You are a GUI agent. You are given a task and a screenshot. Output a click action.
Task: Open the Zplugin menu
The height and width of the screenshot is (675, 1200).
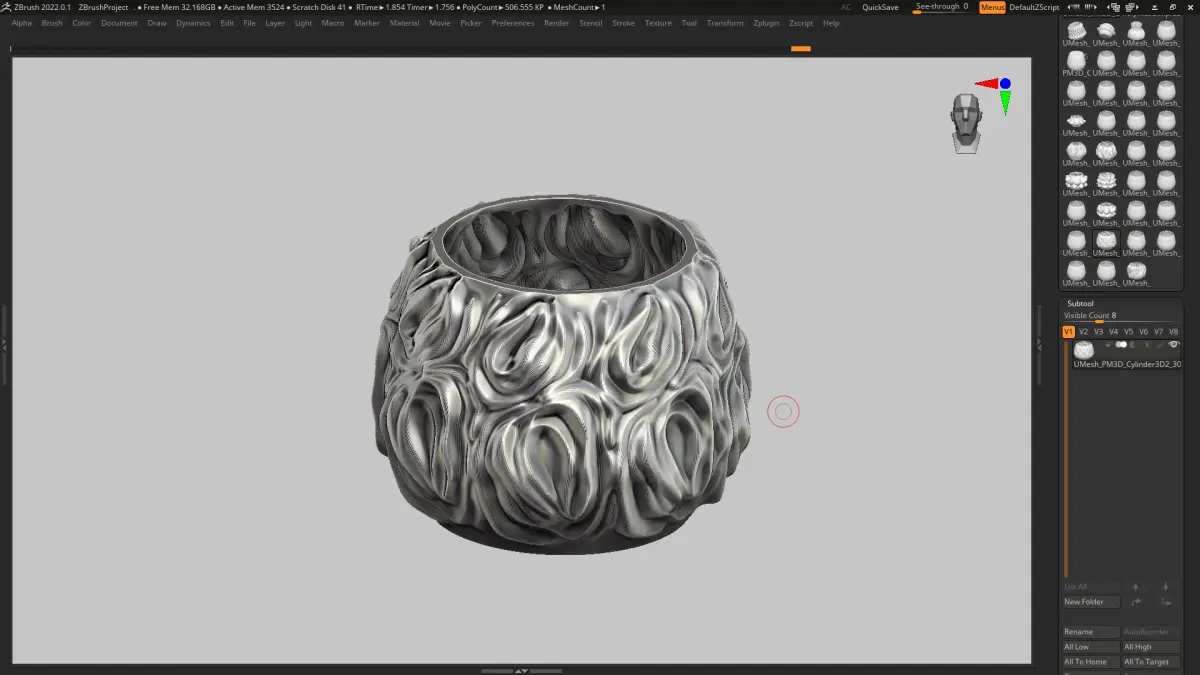[766, 23]
